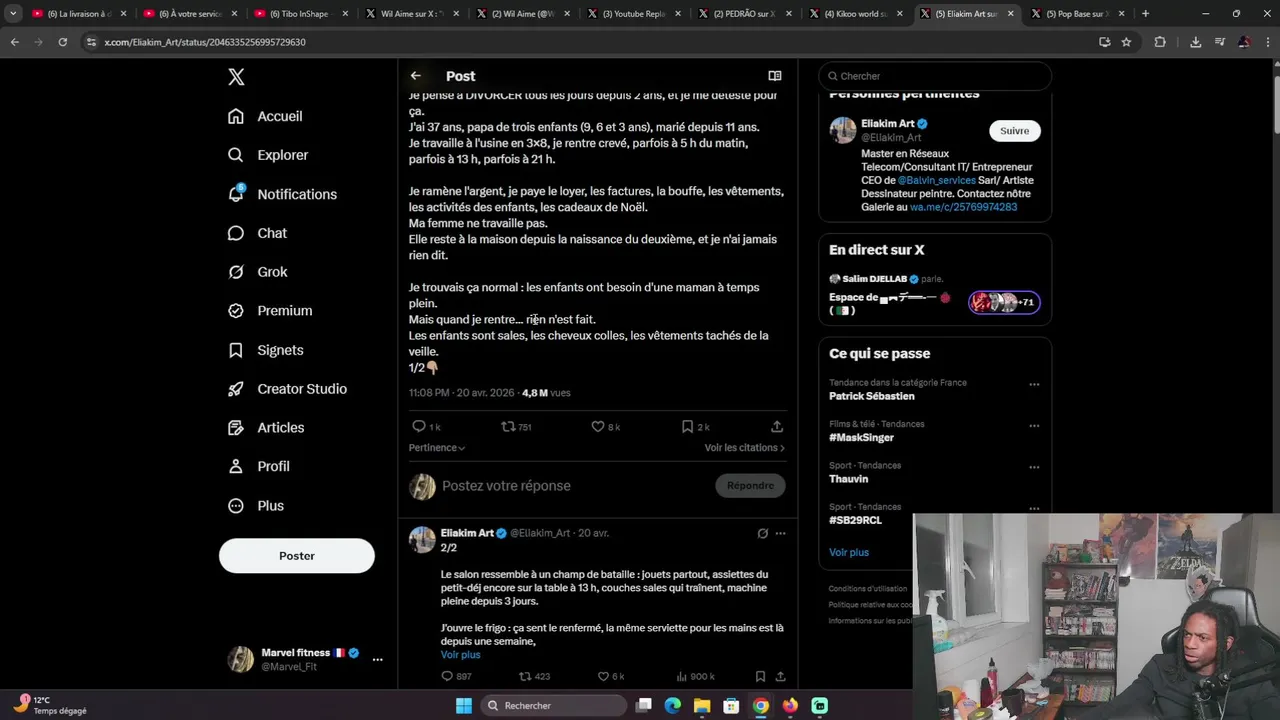The height and width of the screenshot is (720, 1280).
Task: Open a new browser tab
Action: [x=1146, y=14]
